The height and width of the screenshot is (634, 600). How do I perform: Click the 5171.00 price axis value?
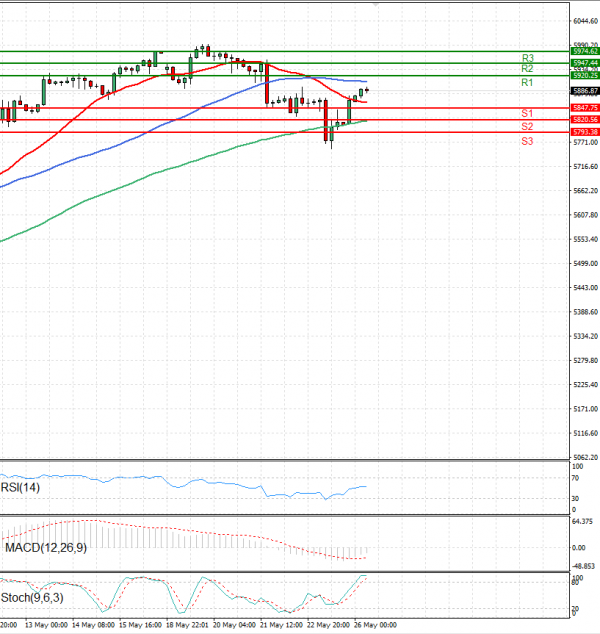point(585,409)
